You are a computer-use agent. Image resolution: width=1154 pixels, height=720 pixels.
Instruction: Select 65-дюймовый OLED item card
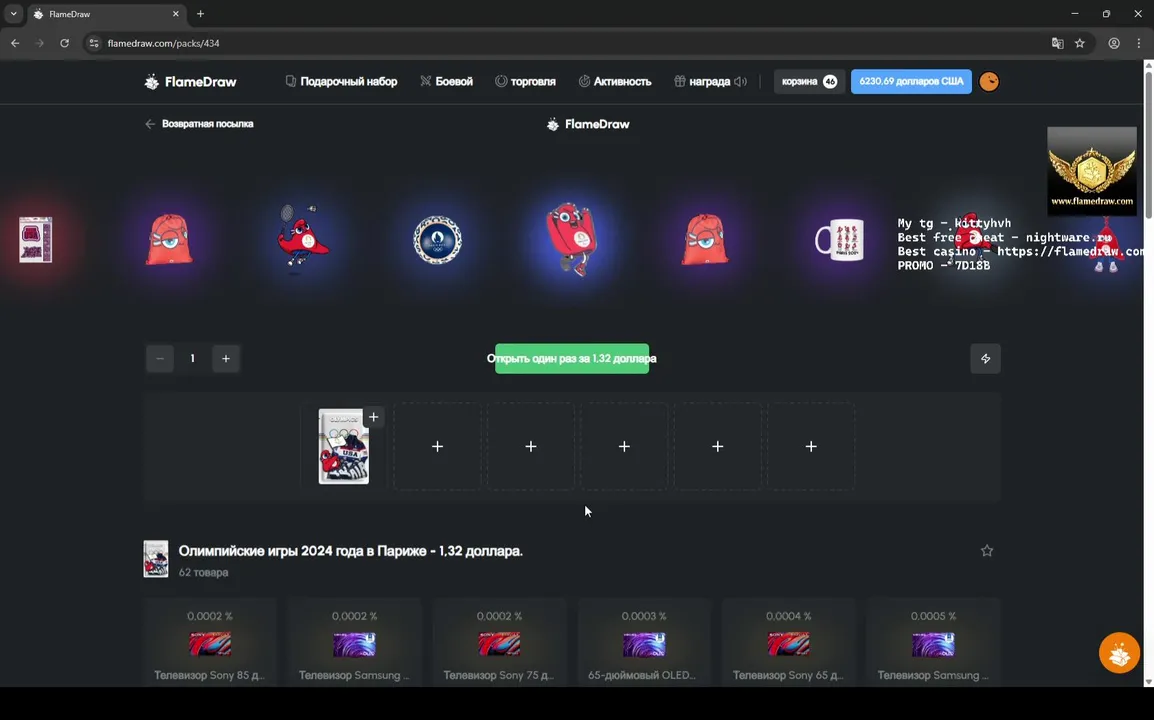click(x=644, y=643)
